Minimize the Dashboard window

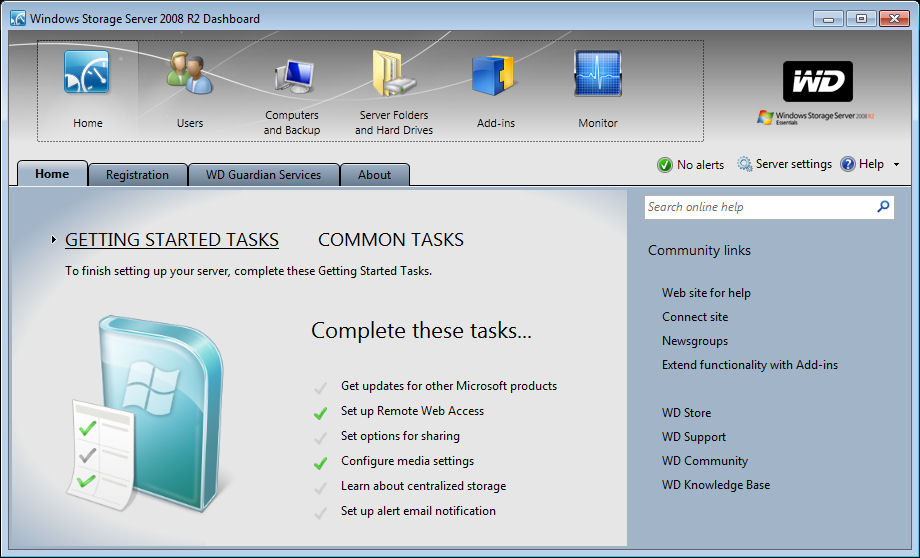[x=828, y=19]
